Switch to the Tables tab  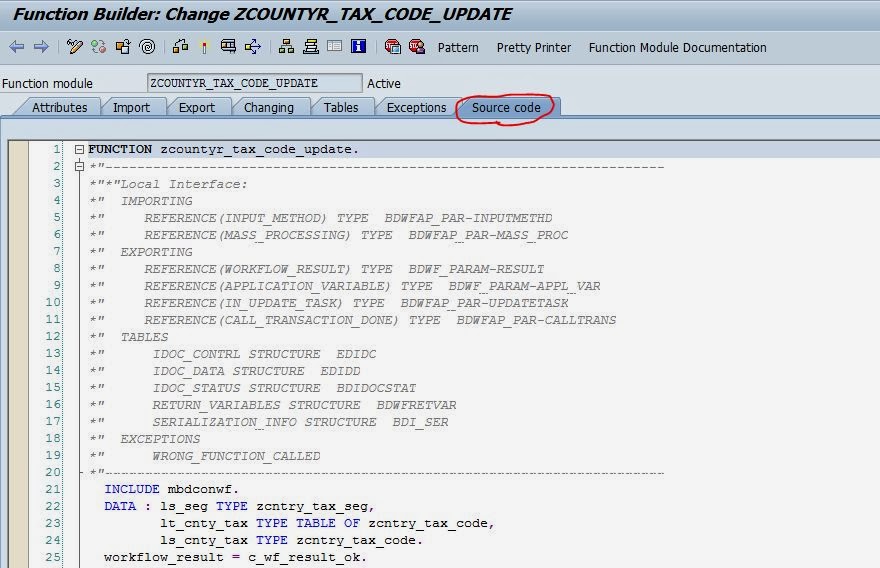point(341,107)
